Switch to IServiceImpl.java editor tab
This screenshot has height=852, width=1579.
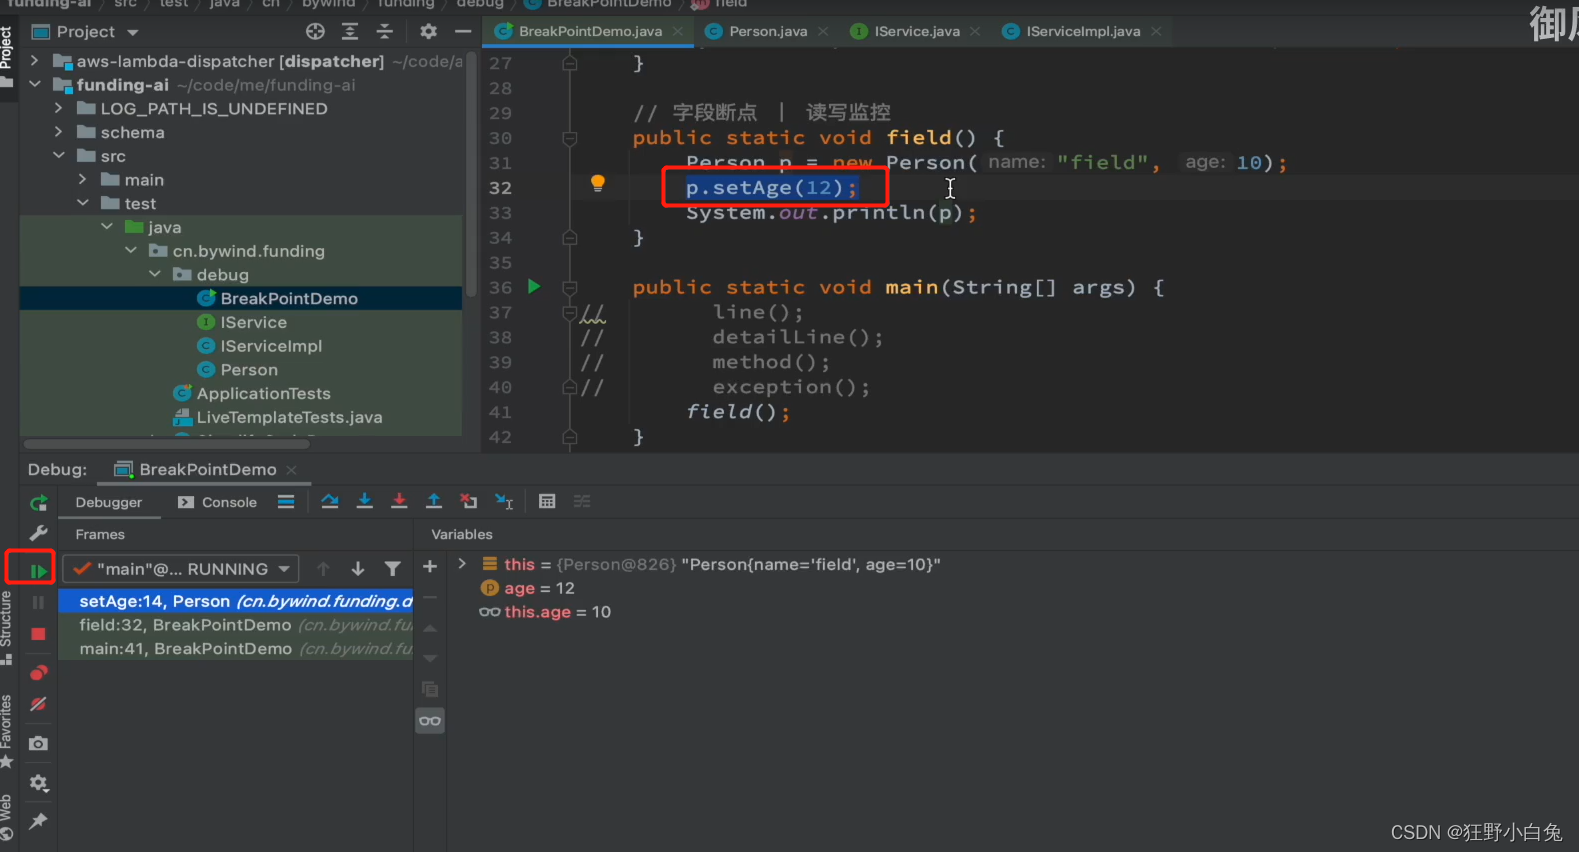pyautogui.click(x=1083, y=32)
